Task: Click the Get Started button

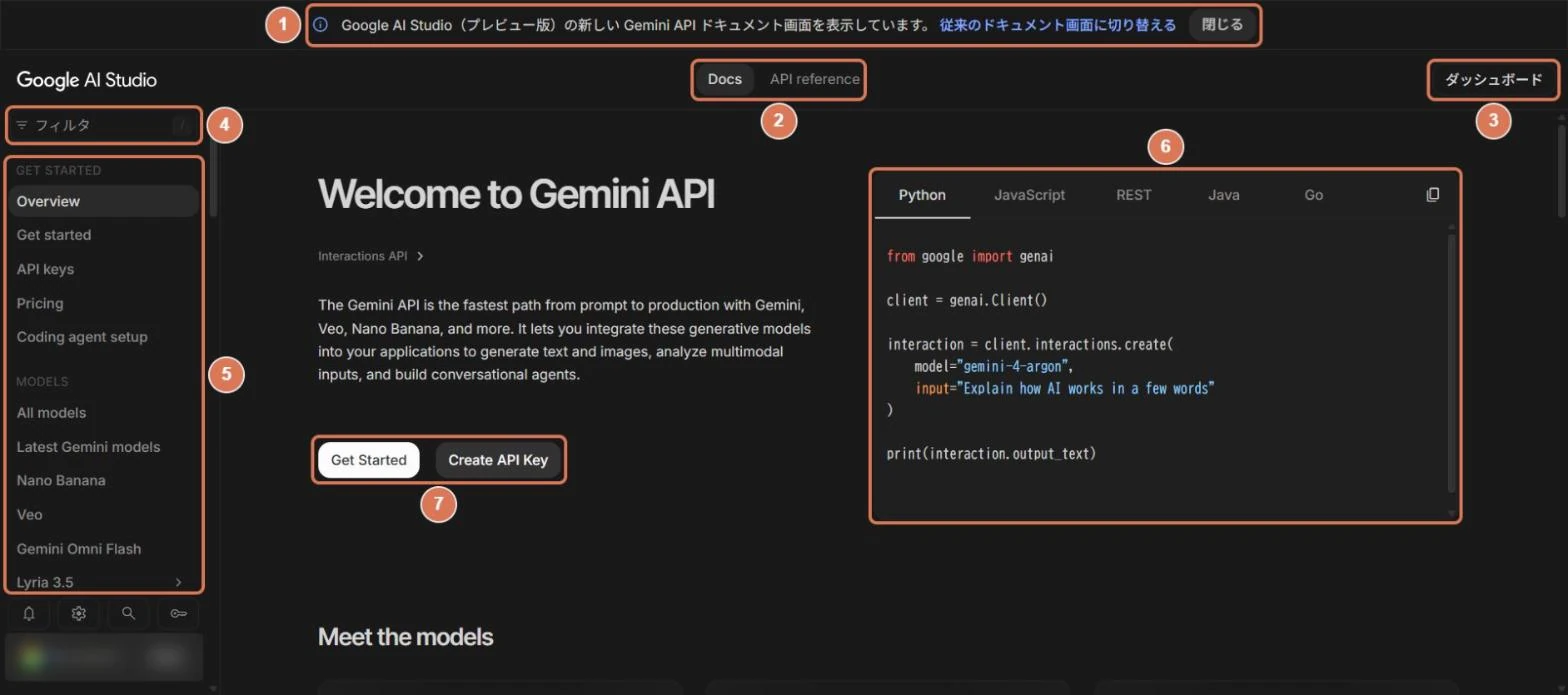Action: (369, 460)
